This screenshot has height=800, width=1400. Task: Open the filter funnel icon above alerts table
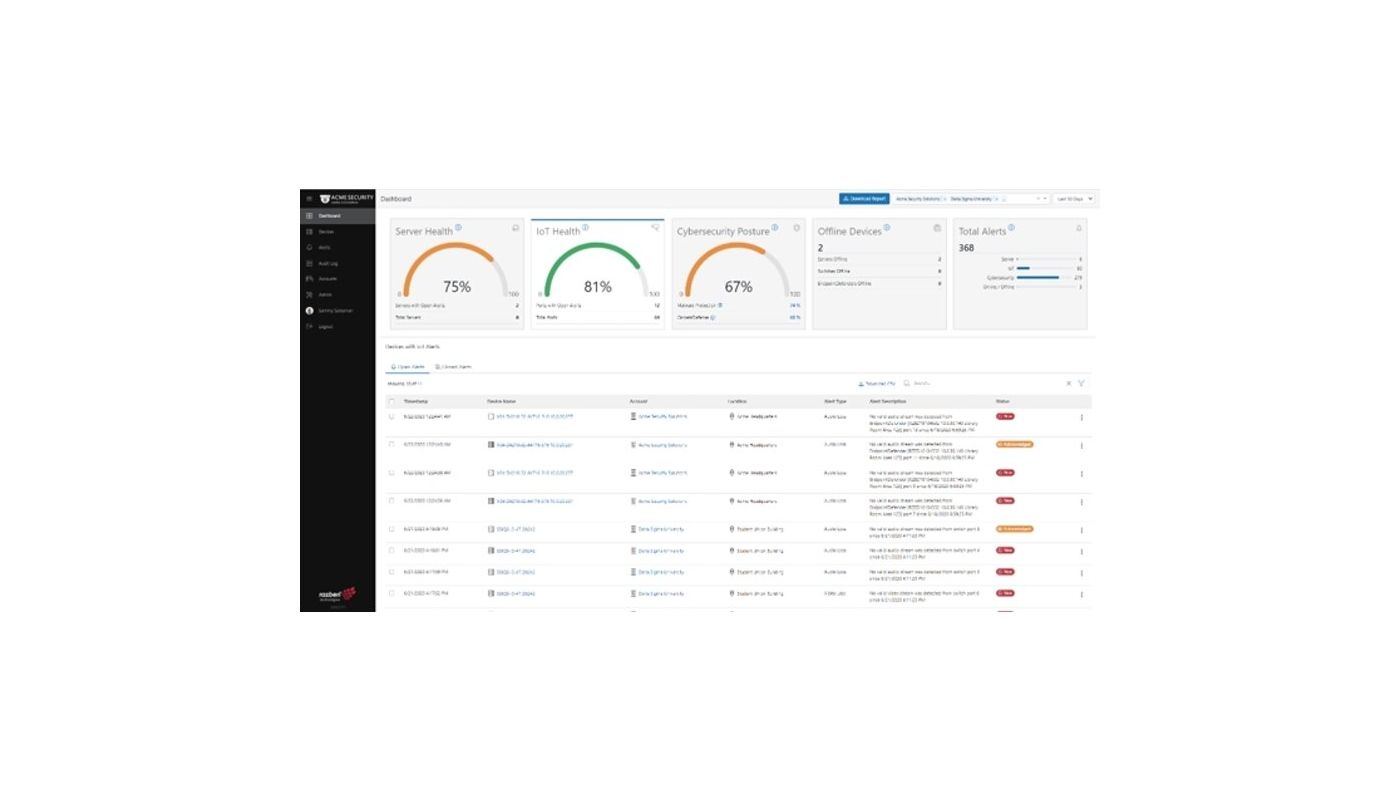(1081, 383)
